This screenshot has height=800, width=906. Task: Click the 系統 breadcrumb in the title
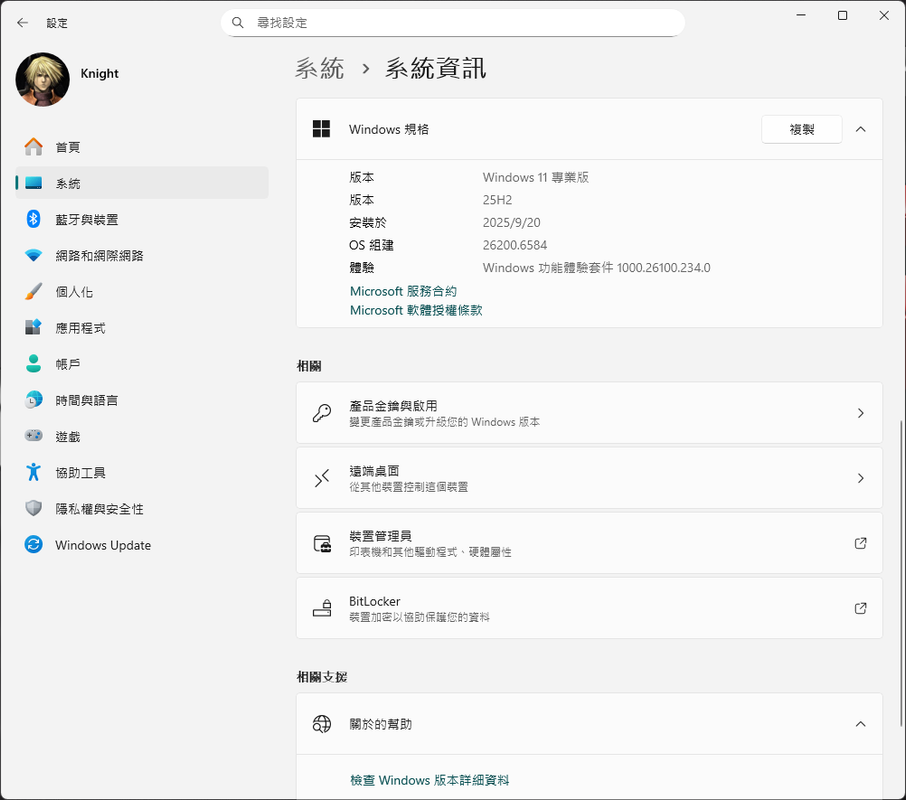pos(320,68)
